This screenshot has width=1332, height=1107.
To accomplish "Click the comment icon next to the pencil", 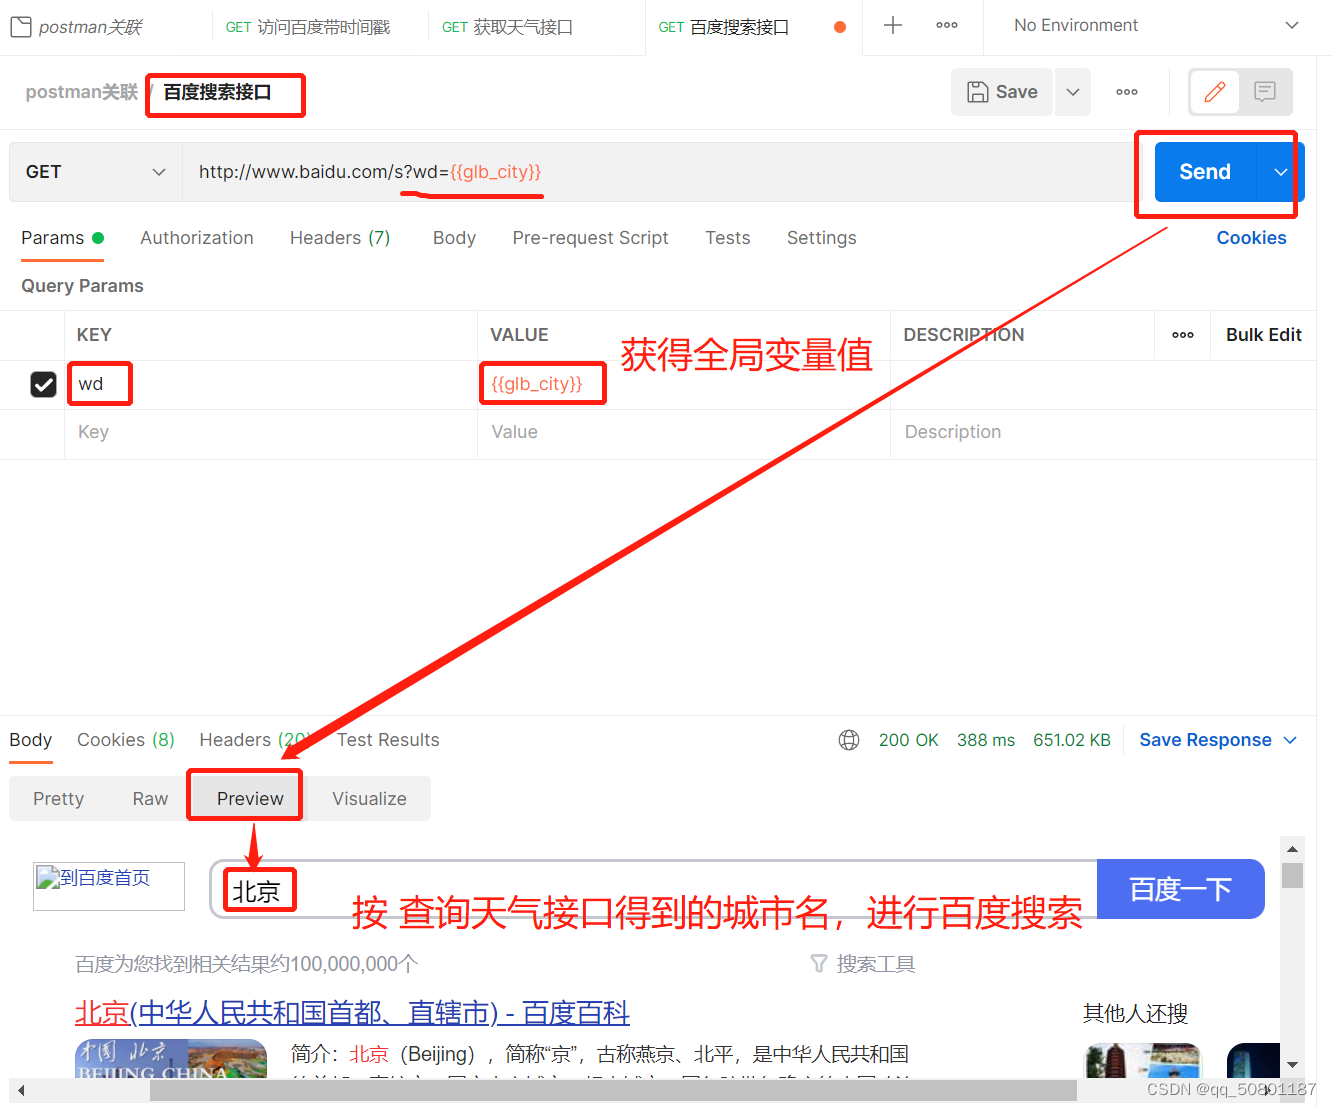I will tap(1264, 91).
